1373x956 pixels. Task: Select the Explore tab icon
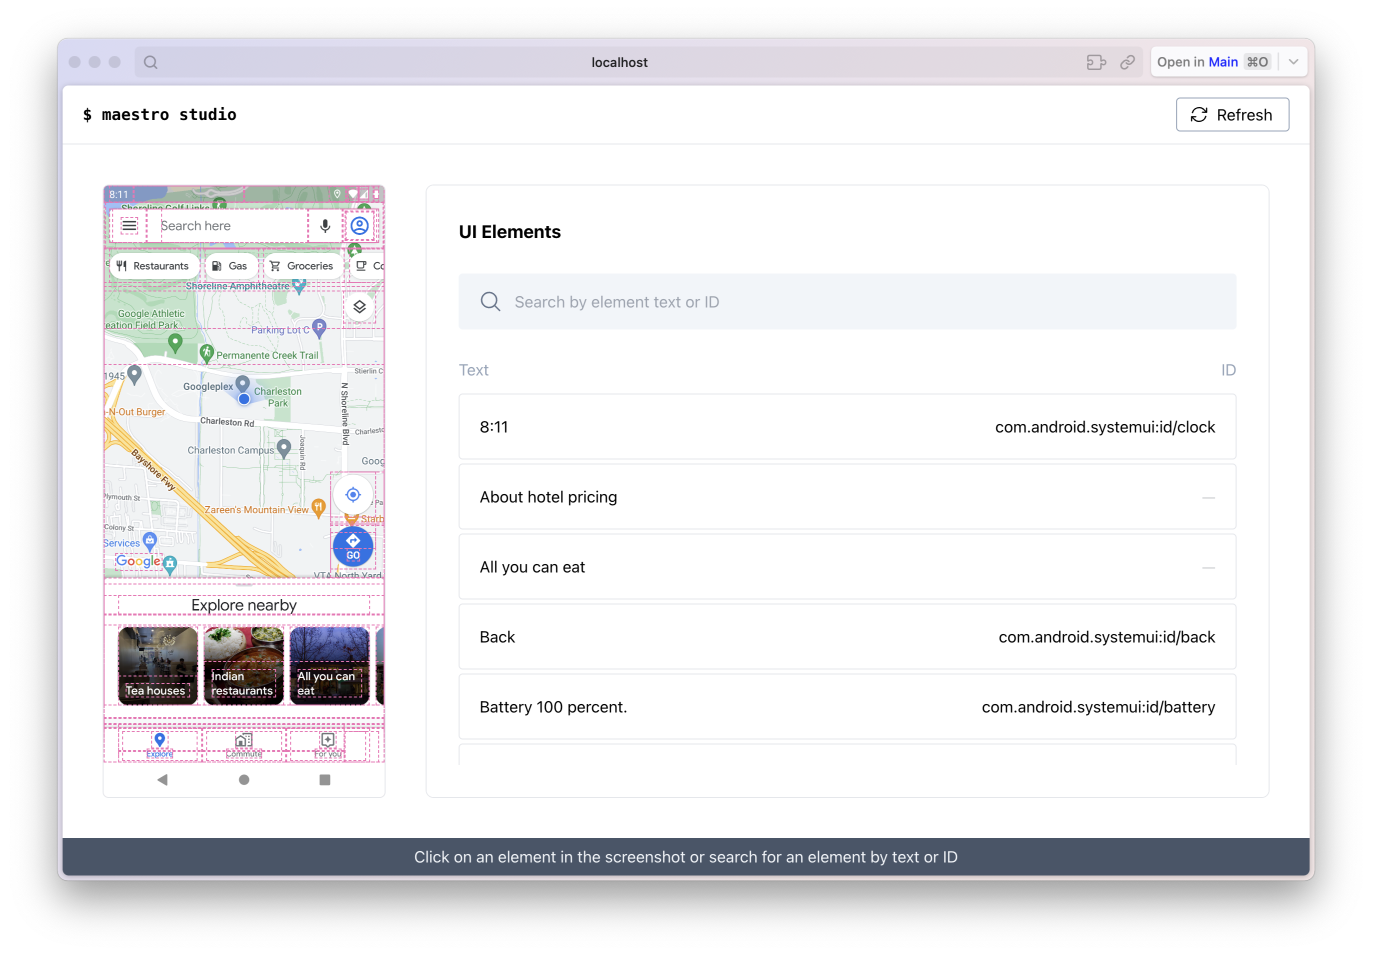(160, 740)
